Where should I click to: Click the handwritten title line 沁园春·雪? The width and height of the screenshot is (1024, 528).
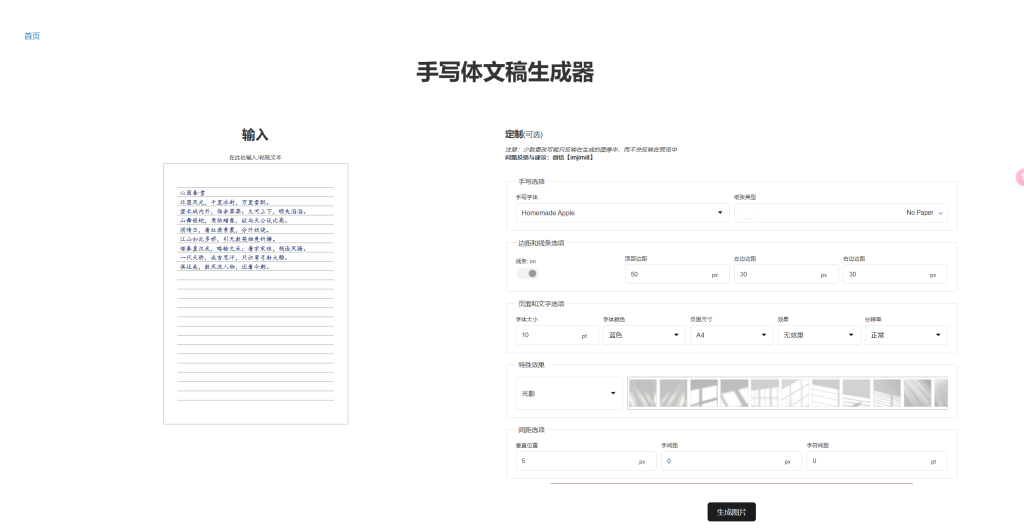click(x=192, y=193)
